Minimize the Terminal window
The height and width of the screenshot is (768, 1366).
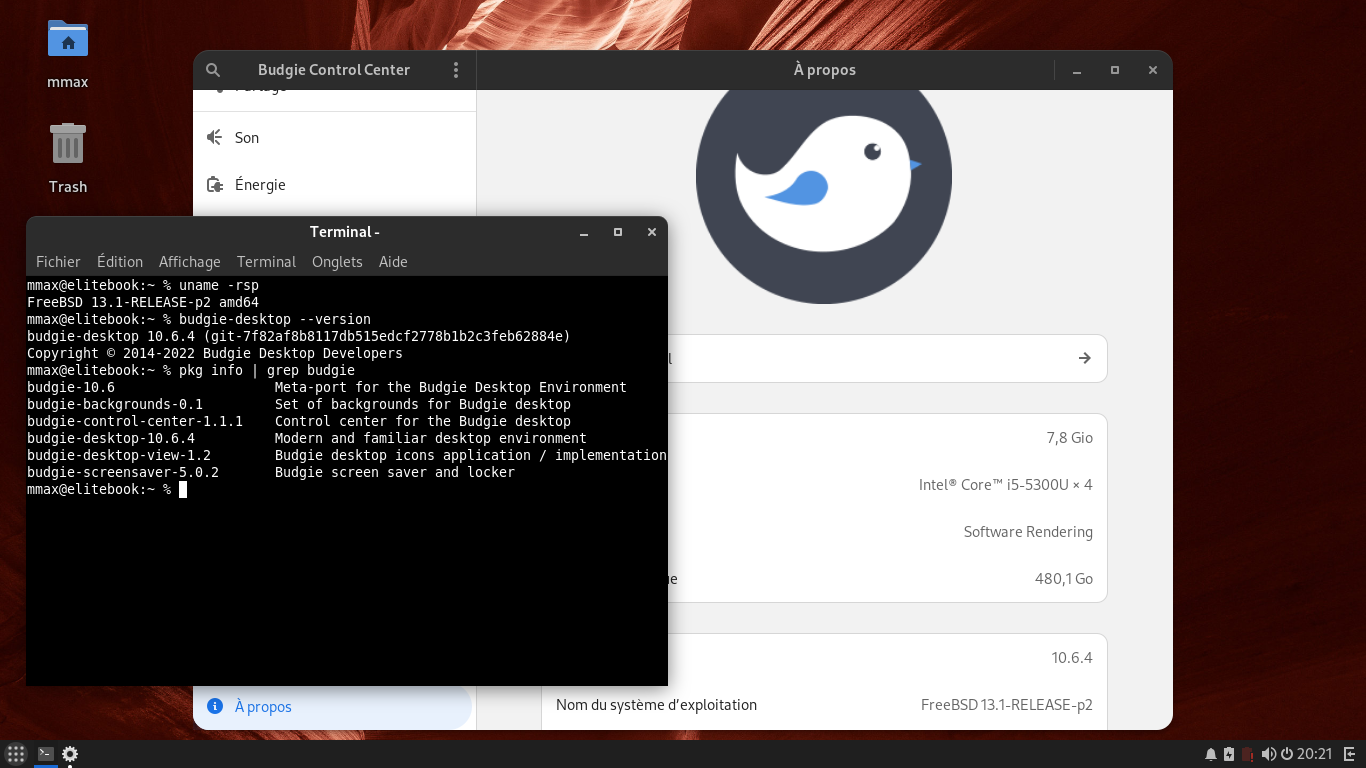click(x=584, y=232)
